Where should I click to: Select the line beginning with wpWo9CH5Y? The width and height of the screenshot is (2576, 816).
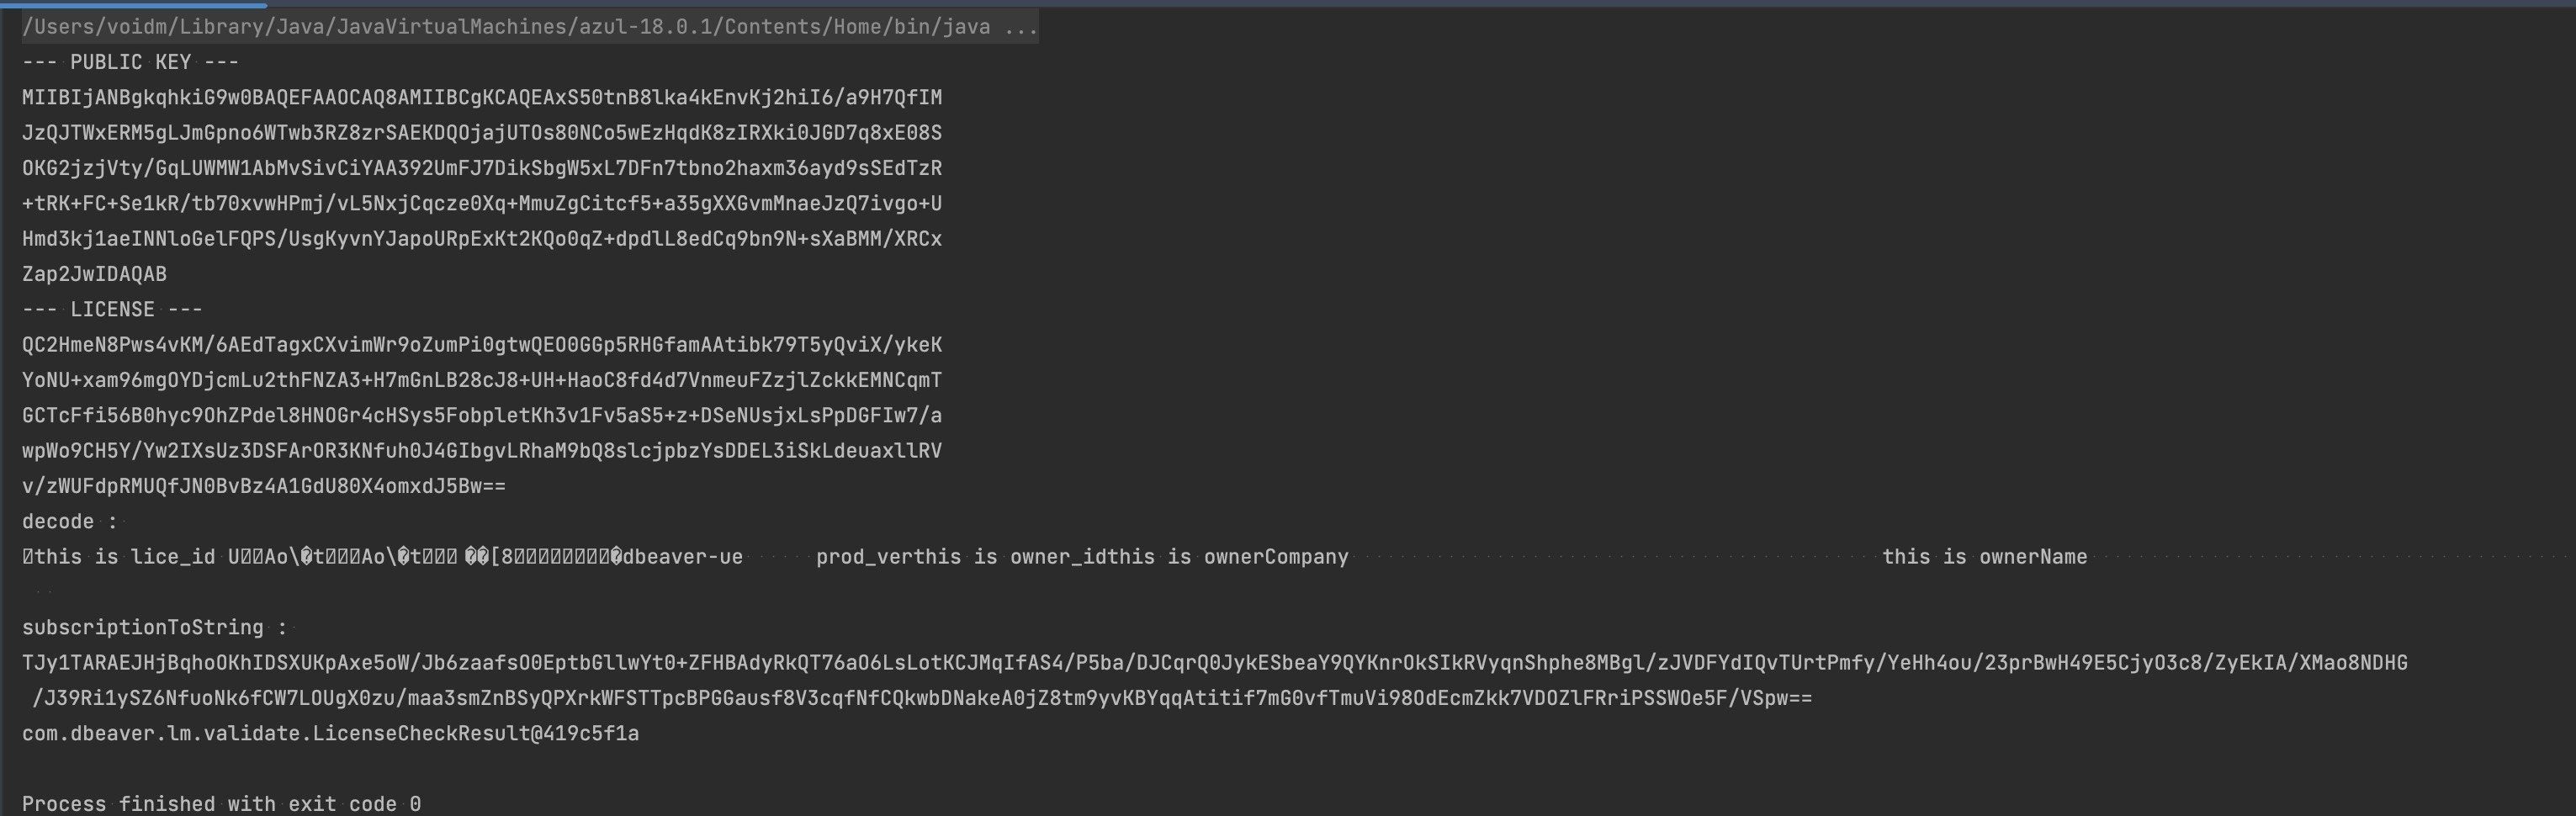point(482,451)
